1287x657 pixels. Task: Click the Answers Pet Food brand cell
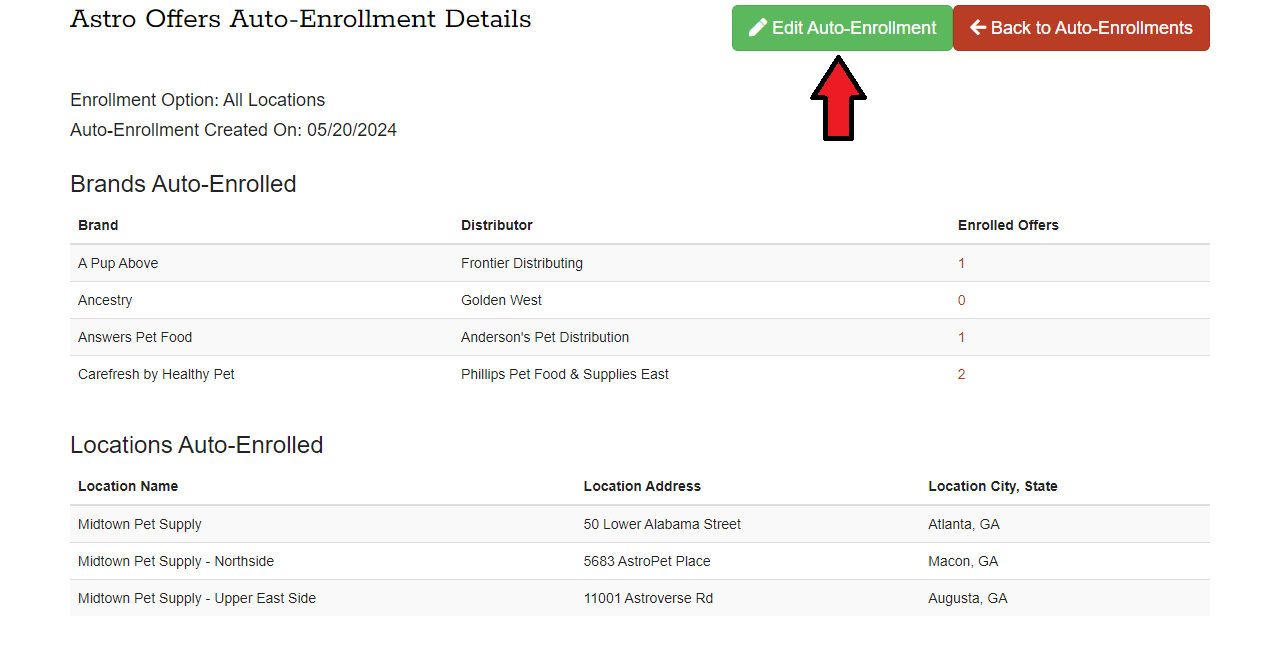click(135, 337)
